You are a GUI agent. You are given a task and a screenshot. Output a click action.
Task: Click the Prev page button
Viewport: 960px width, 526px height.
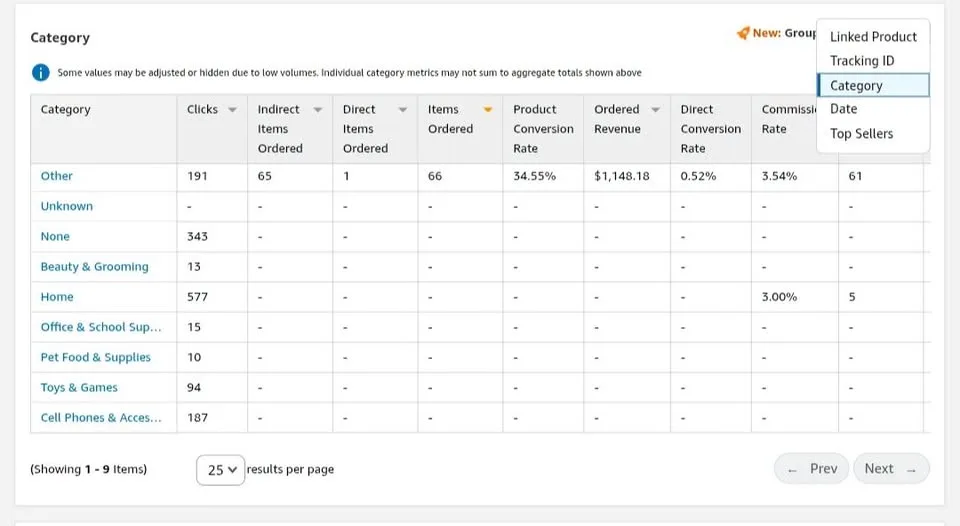(x=811, y=469)
